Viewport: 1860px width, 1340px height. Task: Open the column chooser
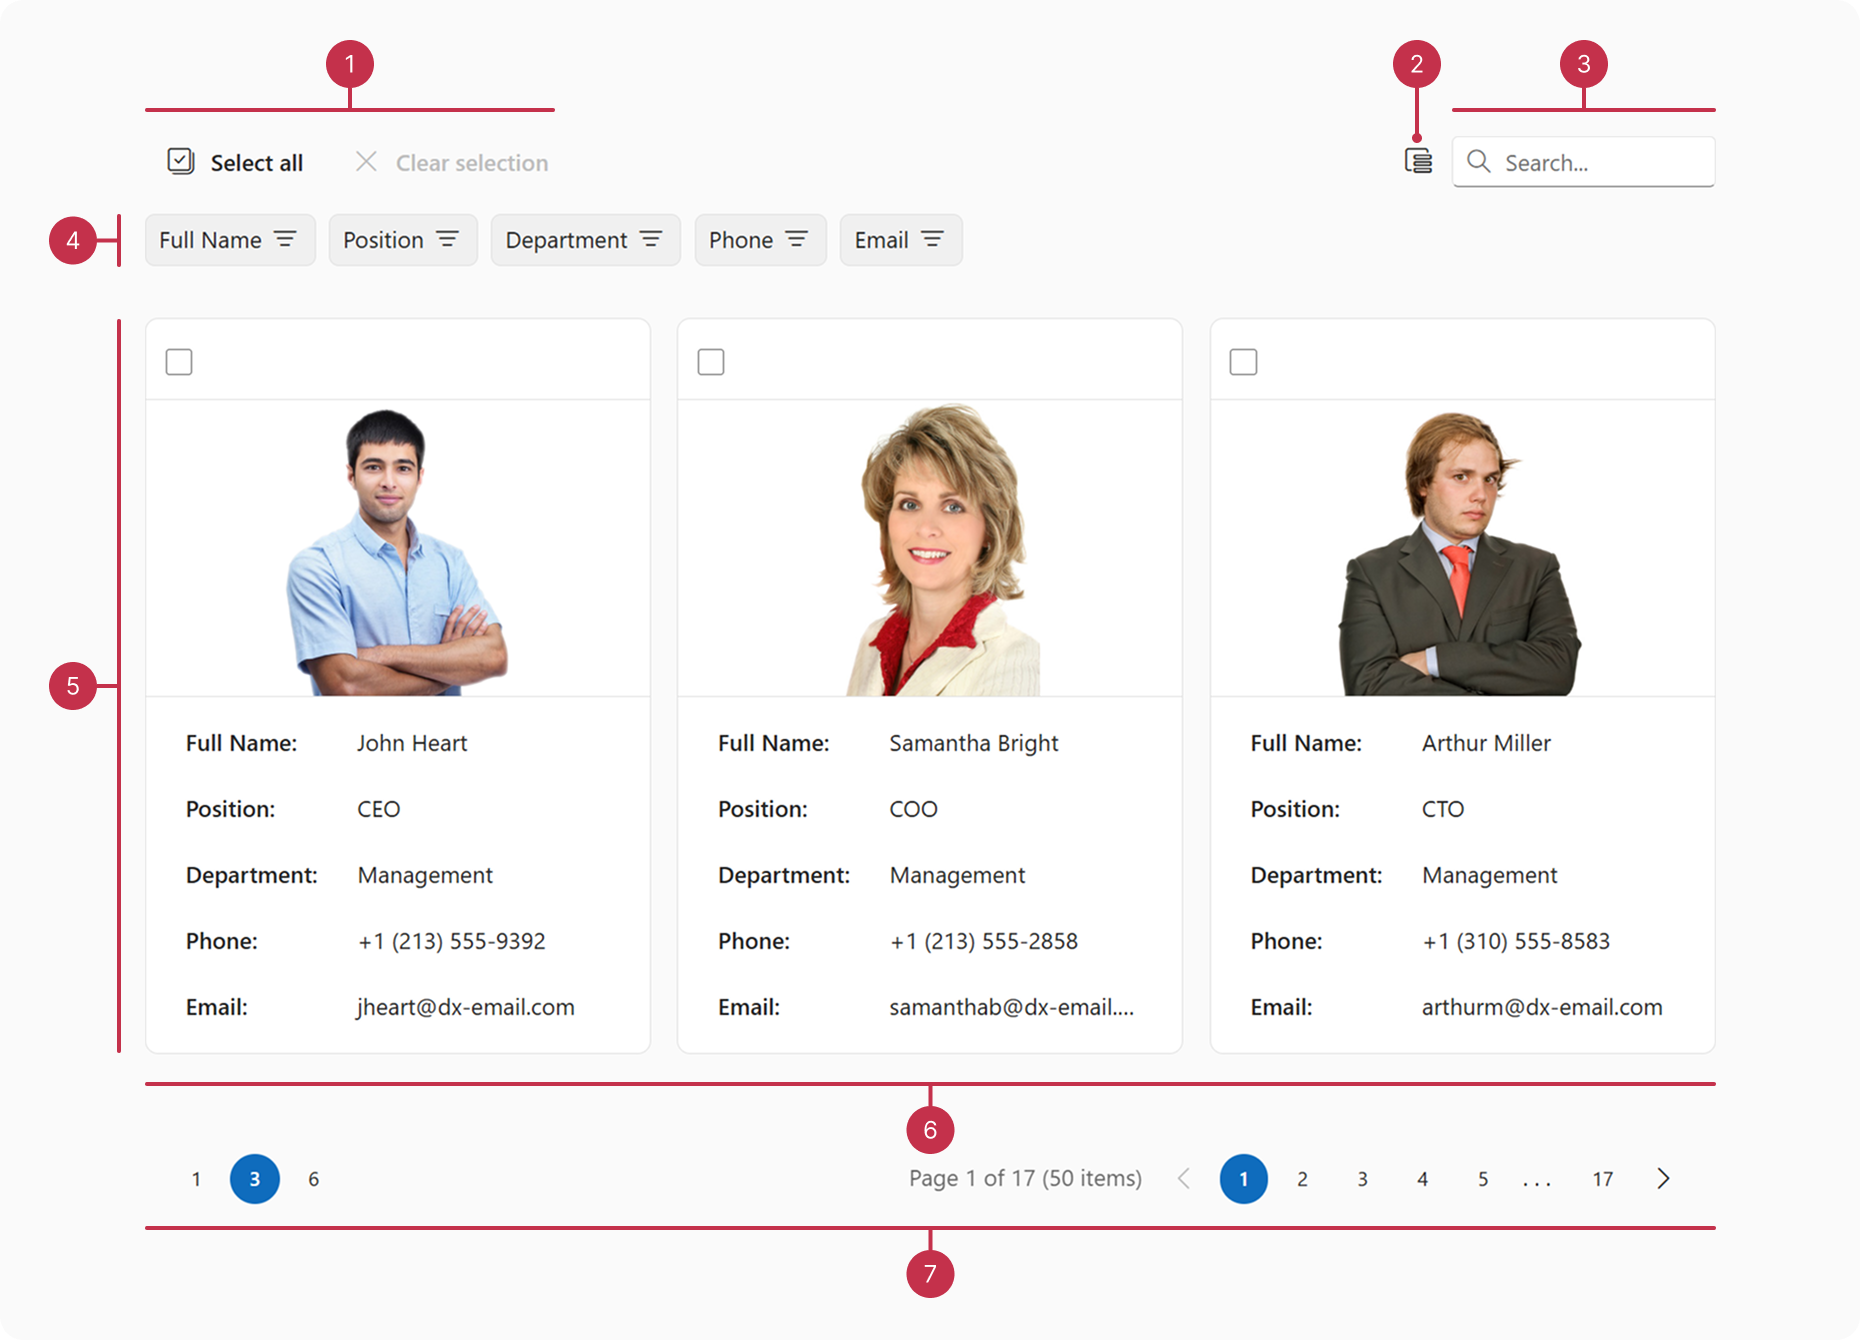1417,161
